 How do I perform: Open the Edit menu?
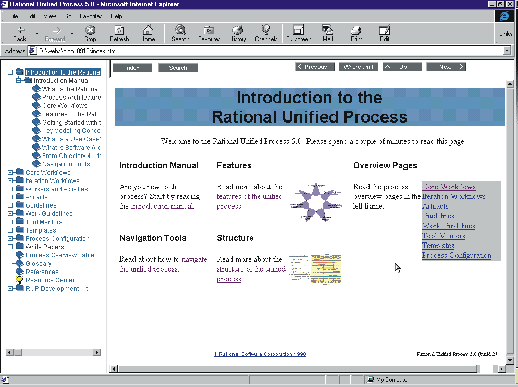pyautogui.click(x=32, y=16)
